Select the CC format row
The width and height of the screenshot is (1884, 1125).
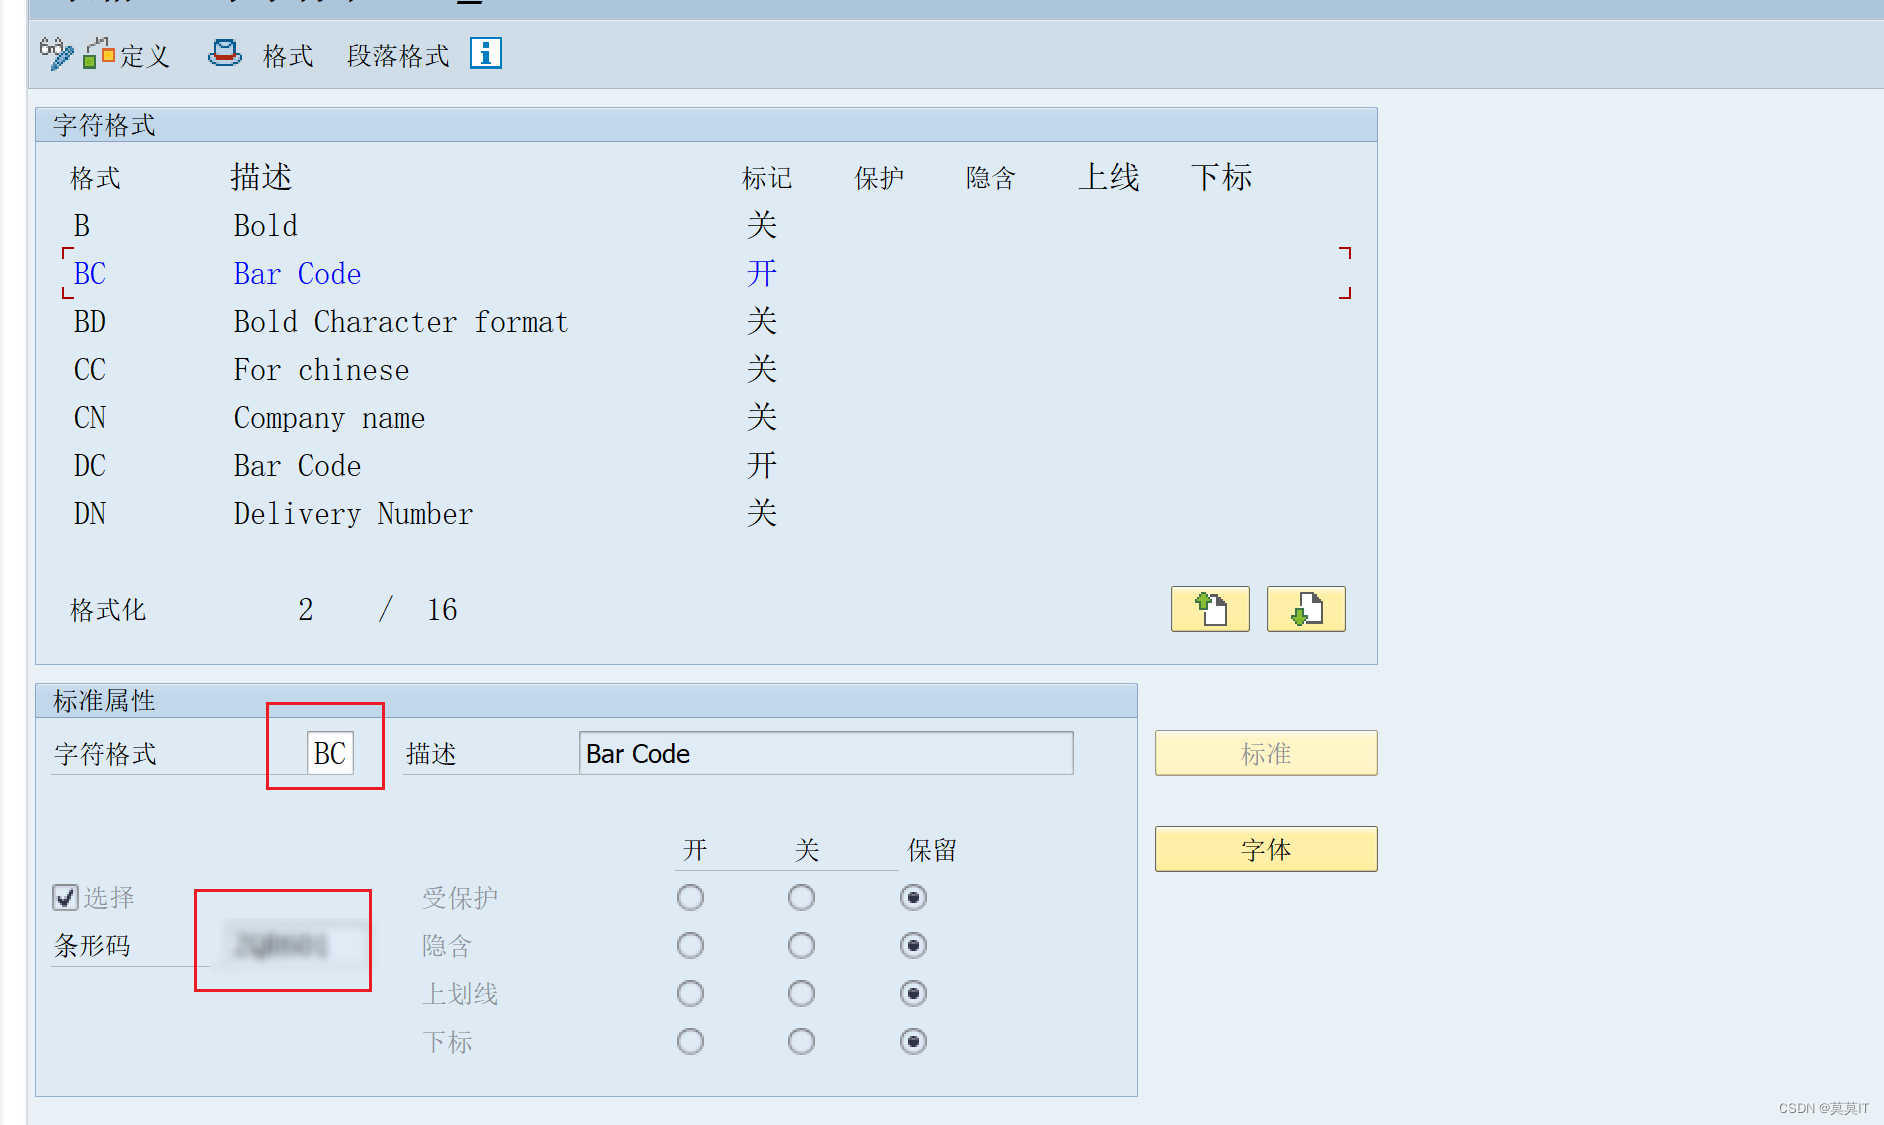[706, 370]
